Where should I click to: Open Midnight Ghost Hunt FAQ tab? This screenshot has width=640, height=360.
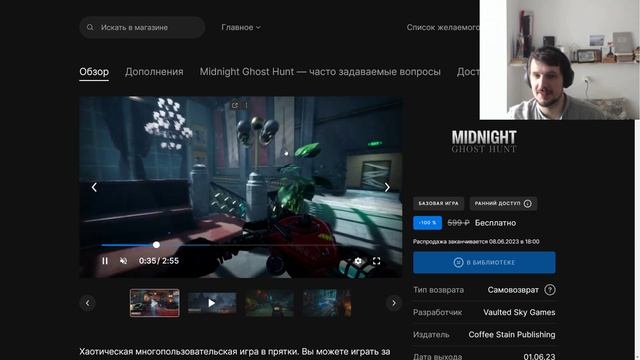320,72
